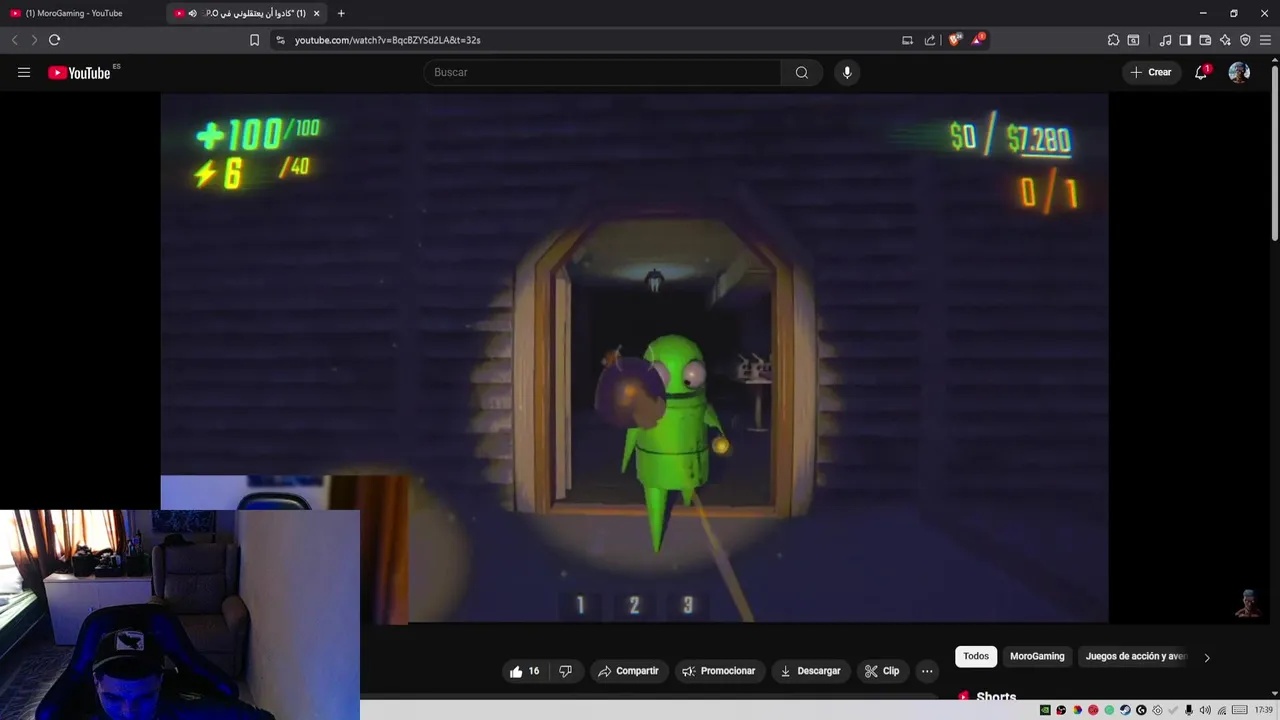Viewport: 1280px width, 720px height.
Task: Open more actions three-dot menu
Action: pos(927,671)
